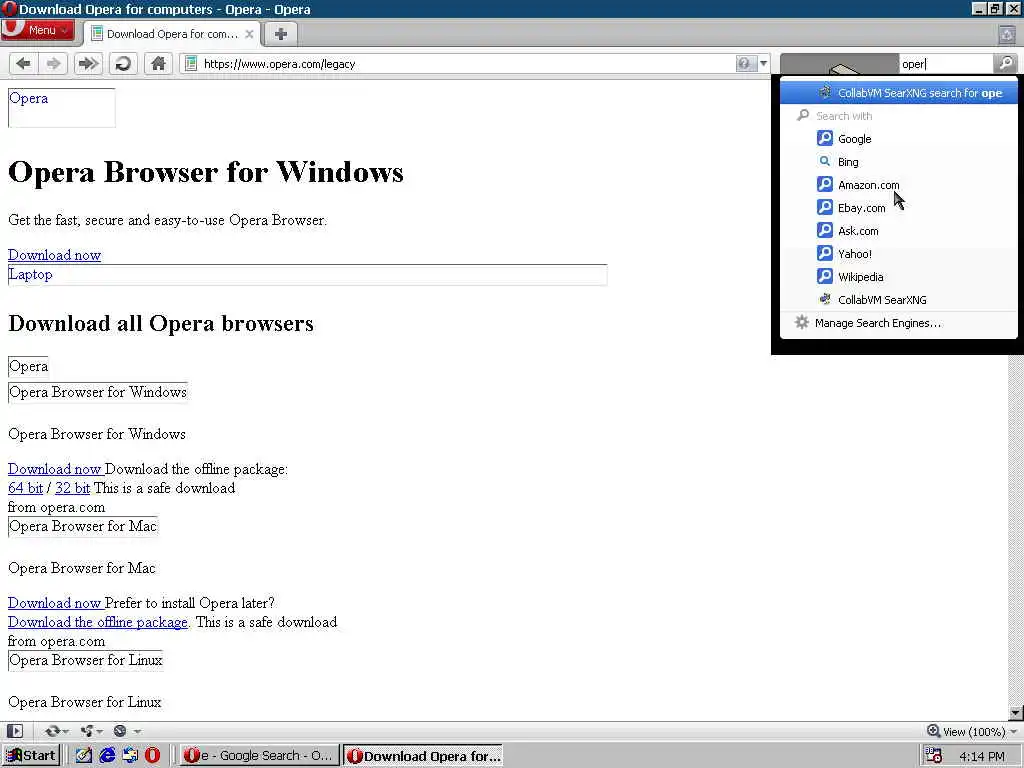The image size is (1024, 768).
Task: Open a new tab with the plus button
Action: tap(280, 34)
